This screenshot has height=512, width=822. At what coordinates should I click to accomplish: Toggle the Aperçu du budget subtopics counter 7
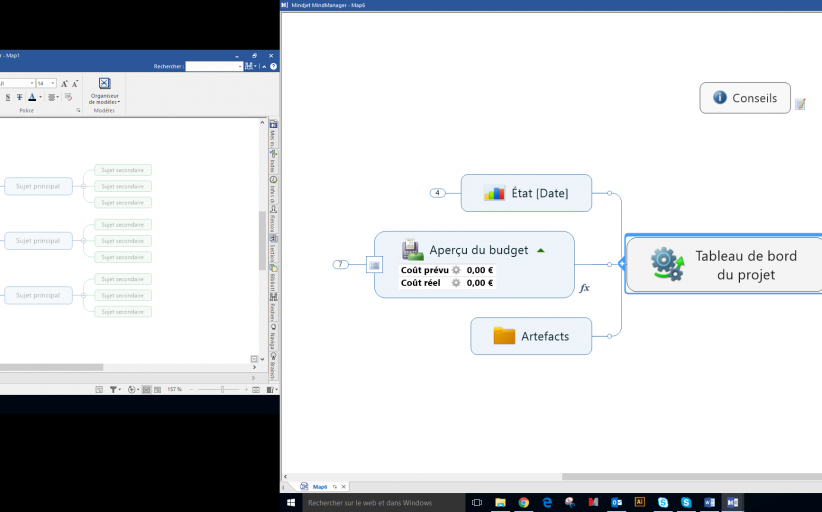pos(341,264)
